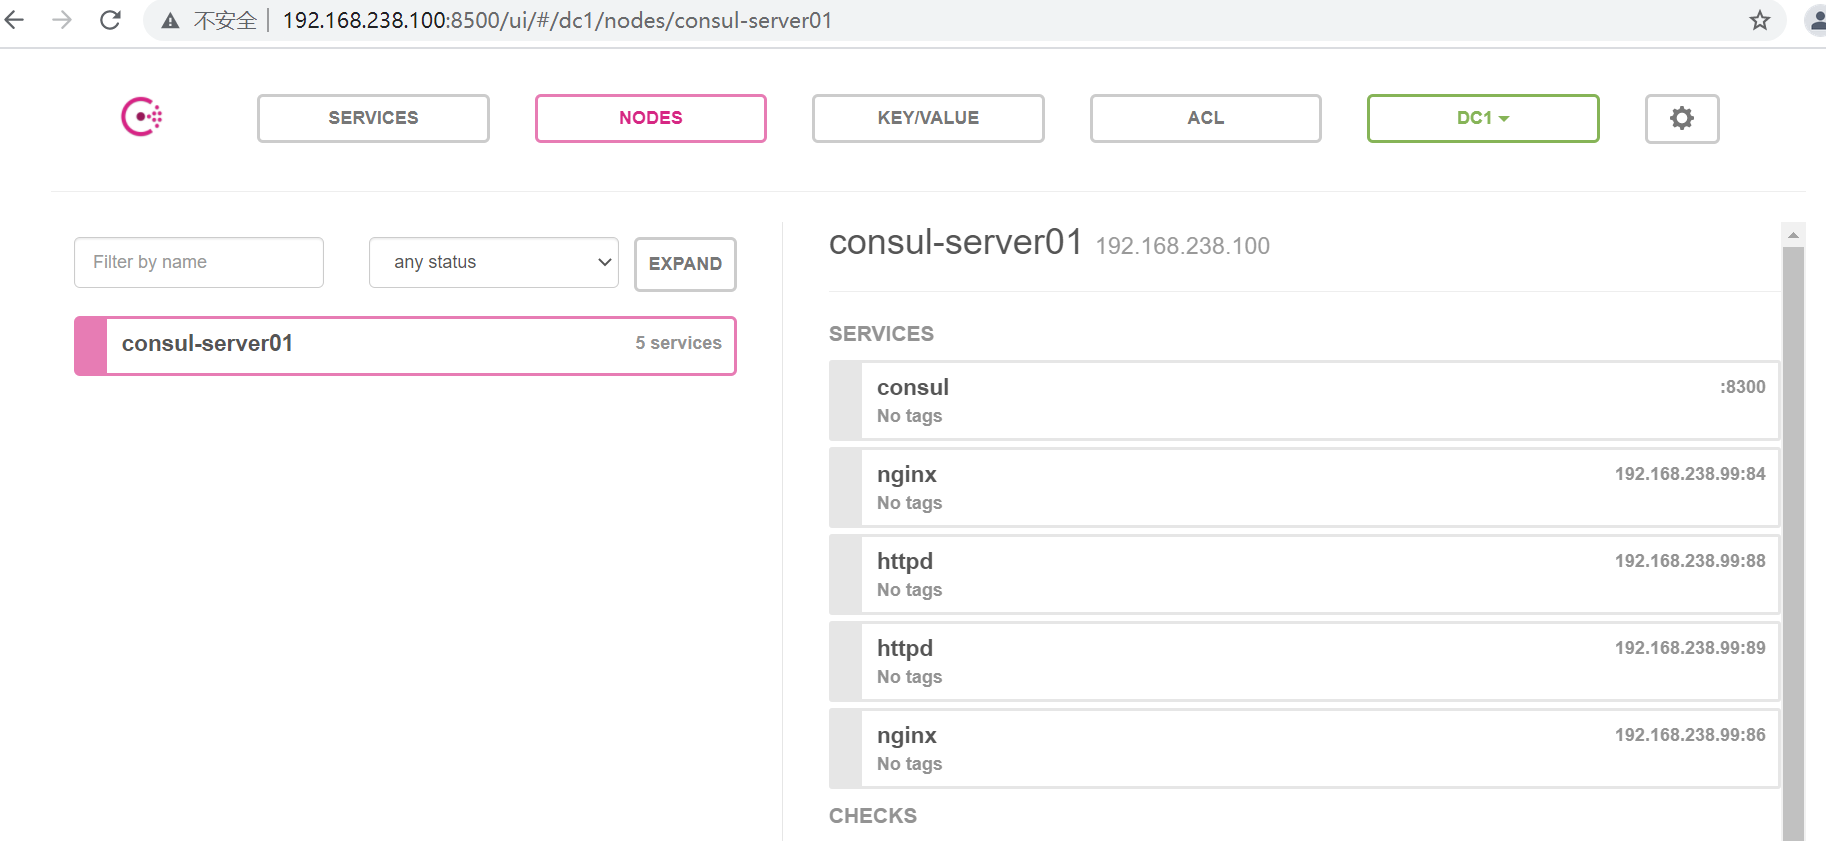
Task: Click the 192.168.238.100 node address text
Action: tap(1182, 246)
